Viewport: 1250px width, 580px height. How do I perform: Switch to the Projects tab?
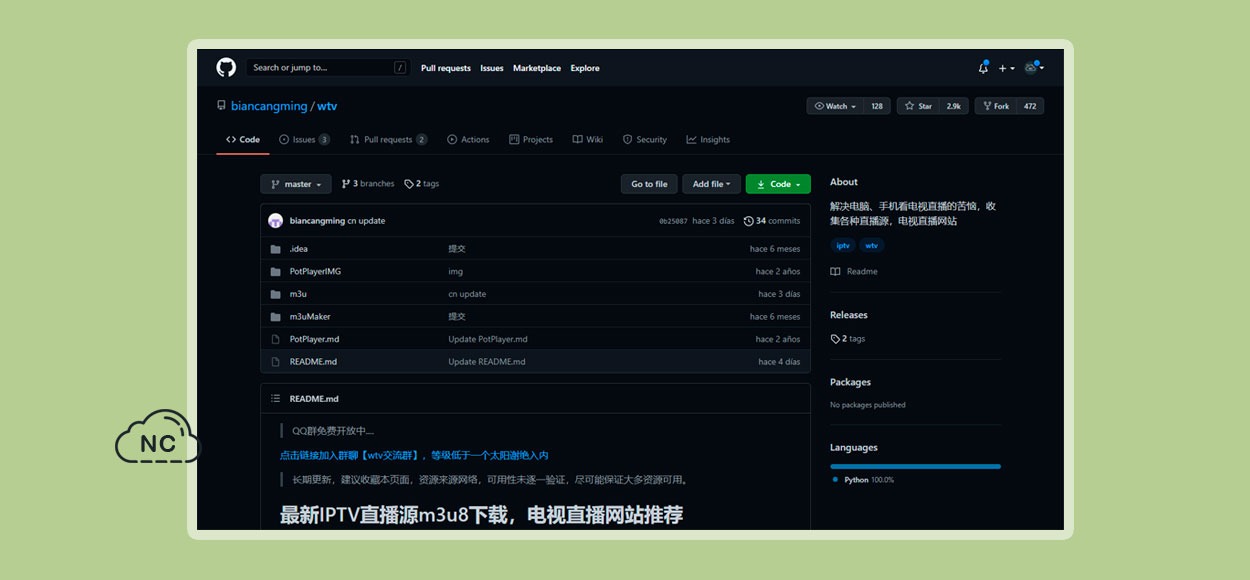pyautogui.click(x=531, y=140)
